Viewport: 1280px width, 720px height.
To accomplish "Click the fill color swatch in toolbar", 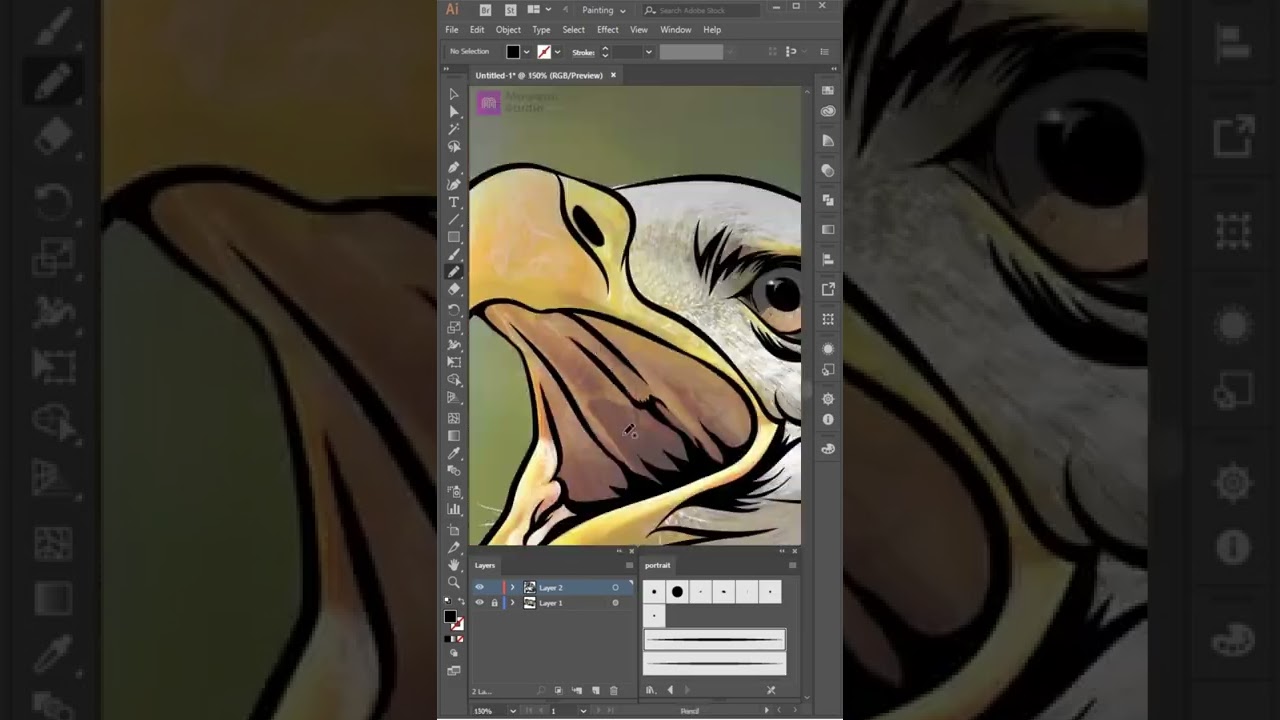I will point(451,617).
